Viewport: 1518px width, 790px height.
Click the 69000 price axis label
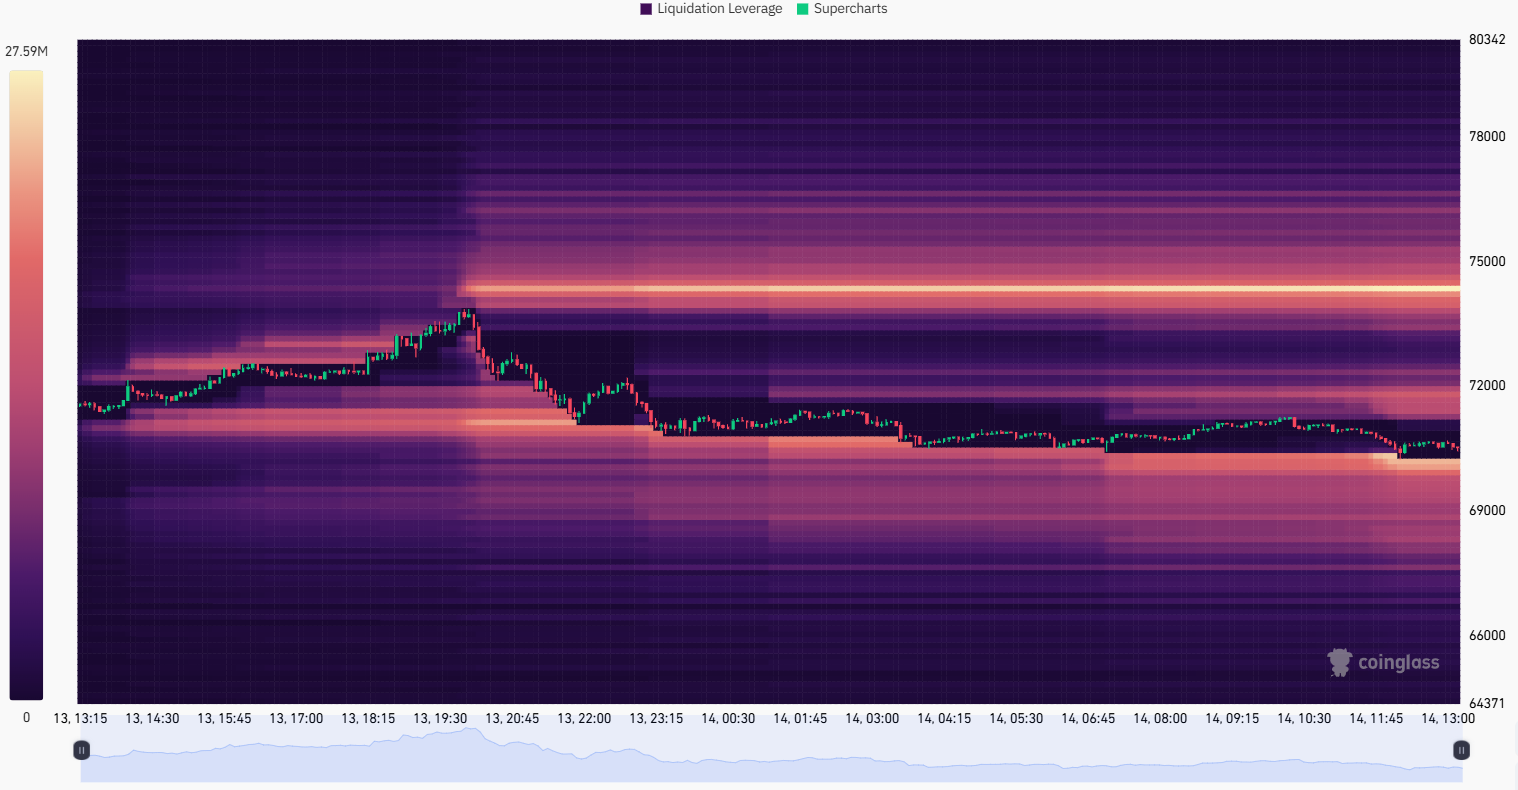click(x=1487, y=511)
